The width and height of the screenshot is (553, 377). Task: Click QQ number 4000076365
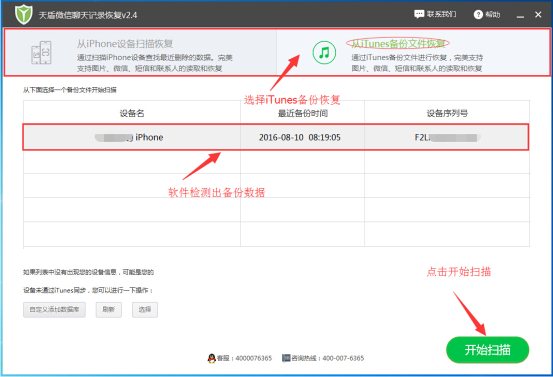[254, 358]
